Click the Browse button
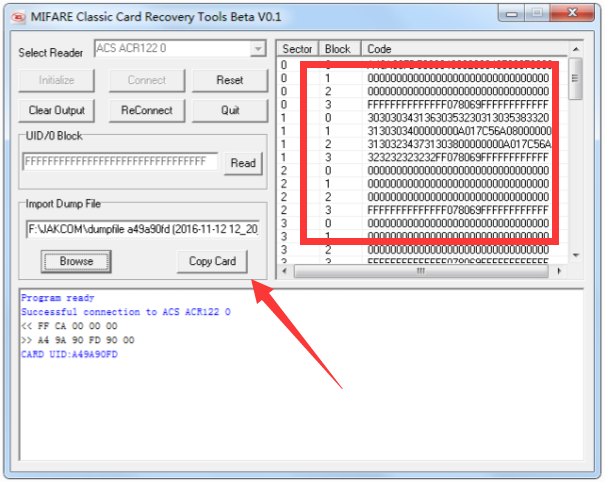The width and height of the screenshot is (605, 482). pos(76,261)
